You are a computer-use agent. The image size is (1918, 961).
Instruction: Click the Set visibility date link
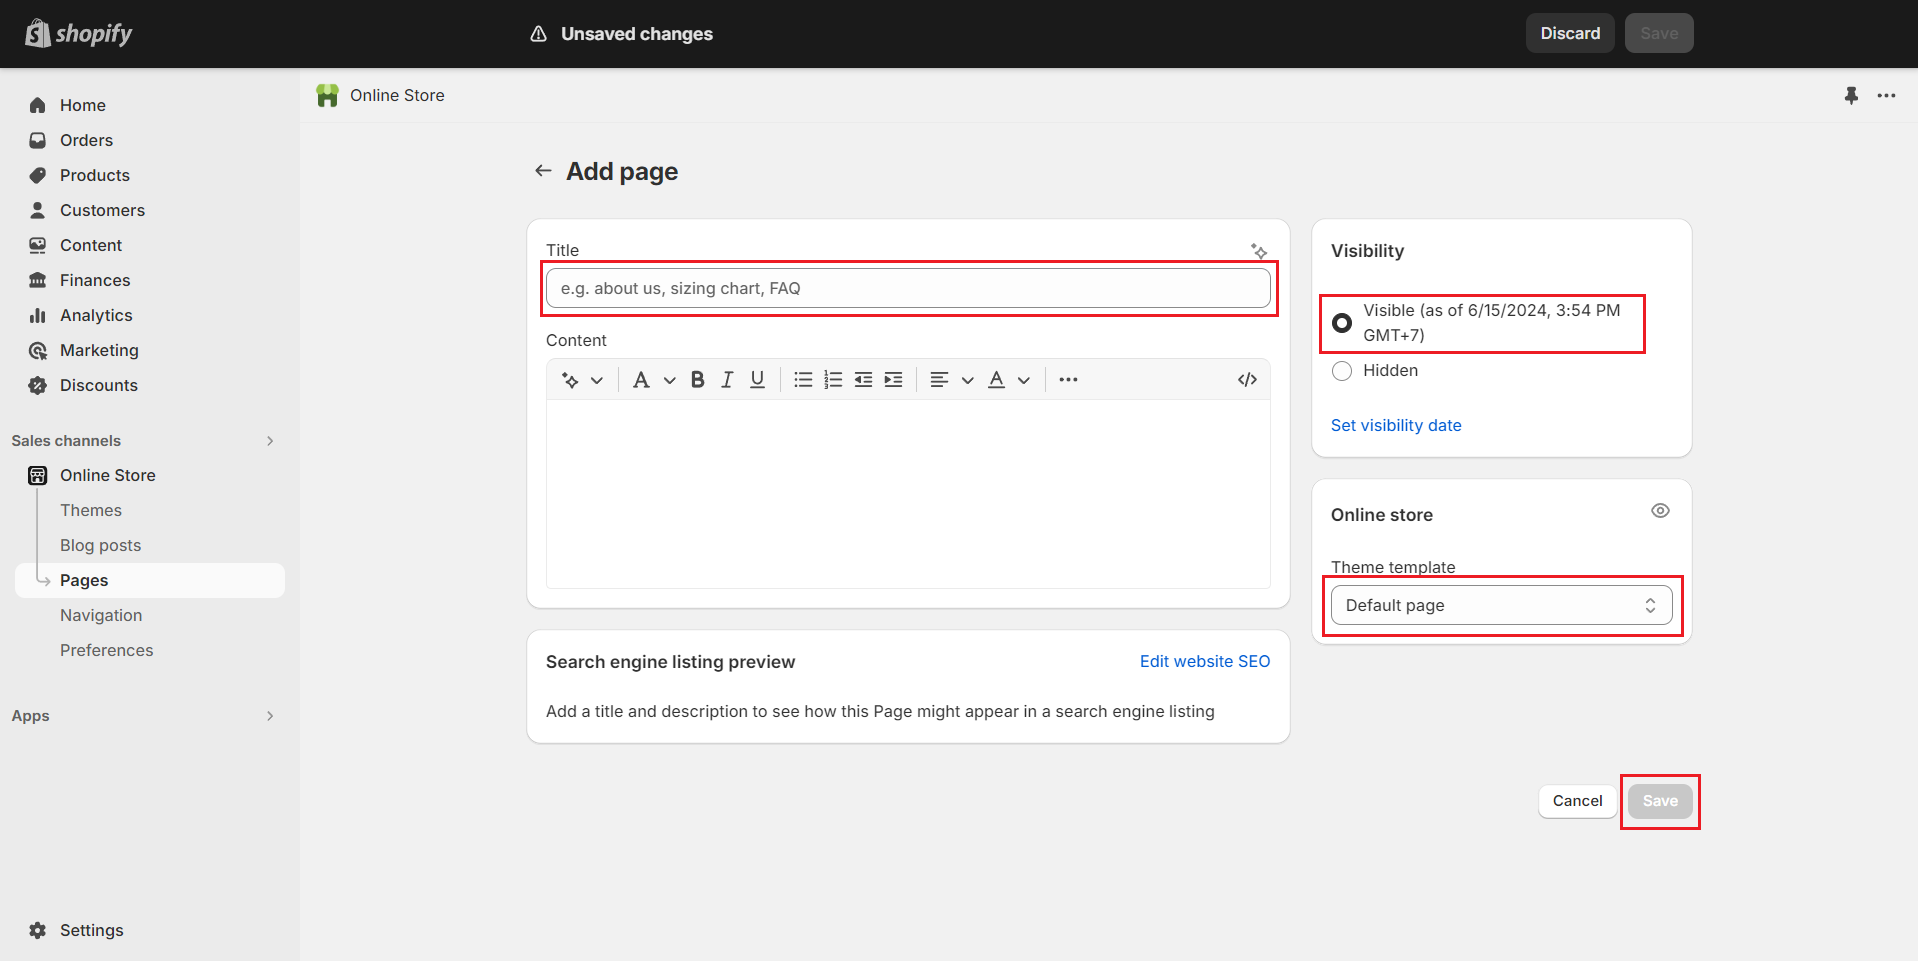click(x=1395, y=425)
